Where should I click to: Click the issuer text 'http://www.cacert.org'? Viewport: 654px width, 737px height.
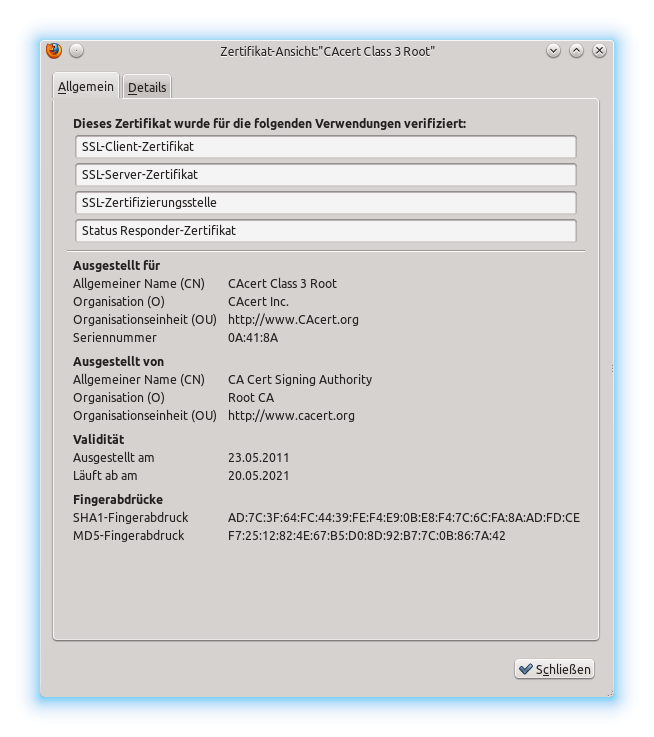pos(291,416)
